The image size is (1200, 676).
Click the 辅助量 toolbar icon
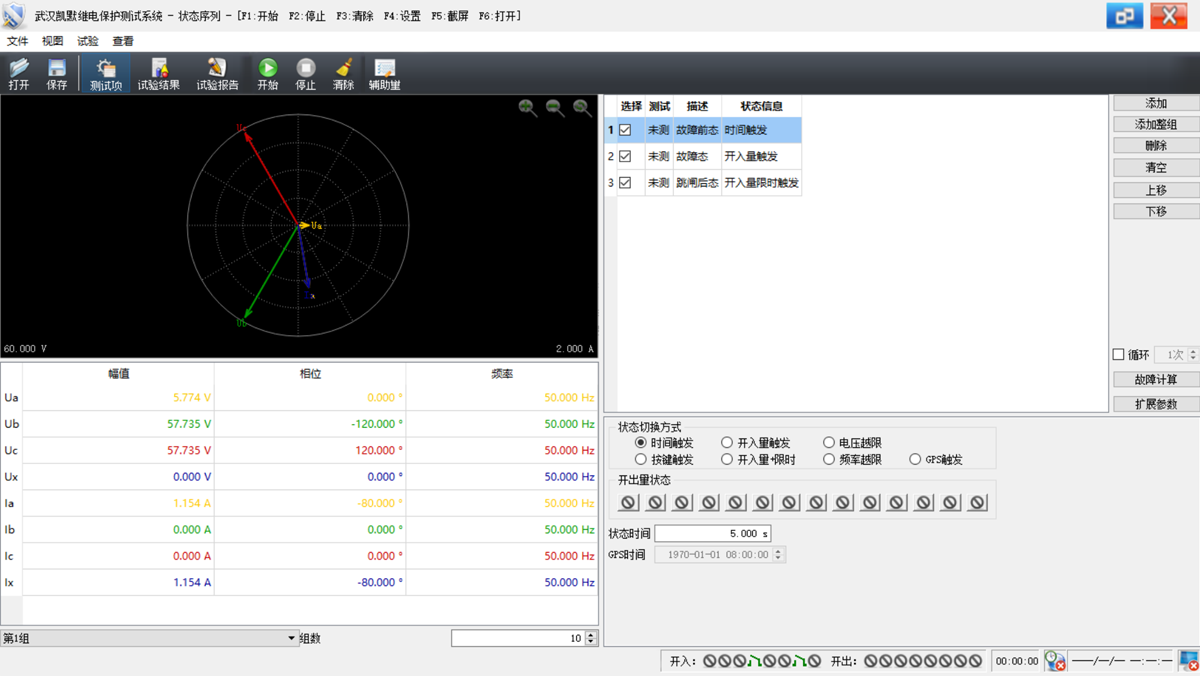[x=384, y=68]
